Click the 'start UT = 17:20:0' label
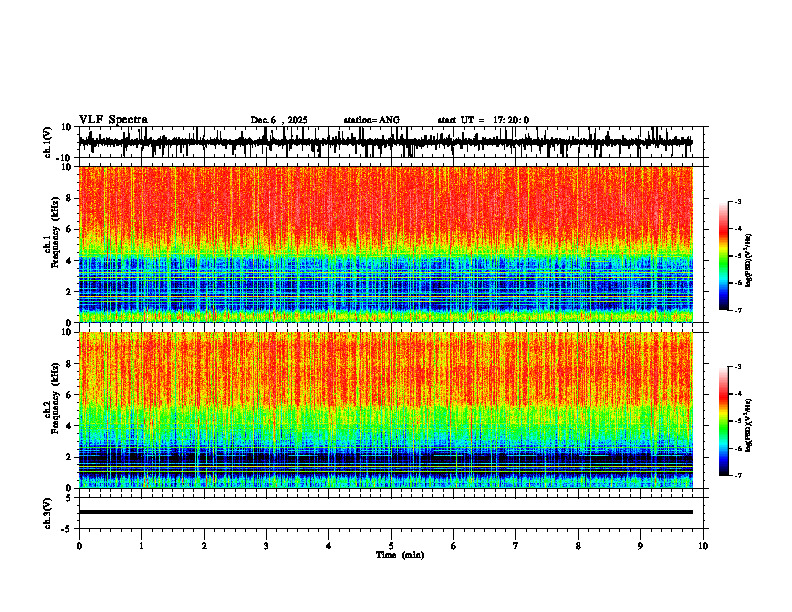Image resolution: width=792 pixels, height=612 pixels. coord(483,120)
